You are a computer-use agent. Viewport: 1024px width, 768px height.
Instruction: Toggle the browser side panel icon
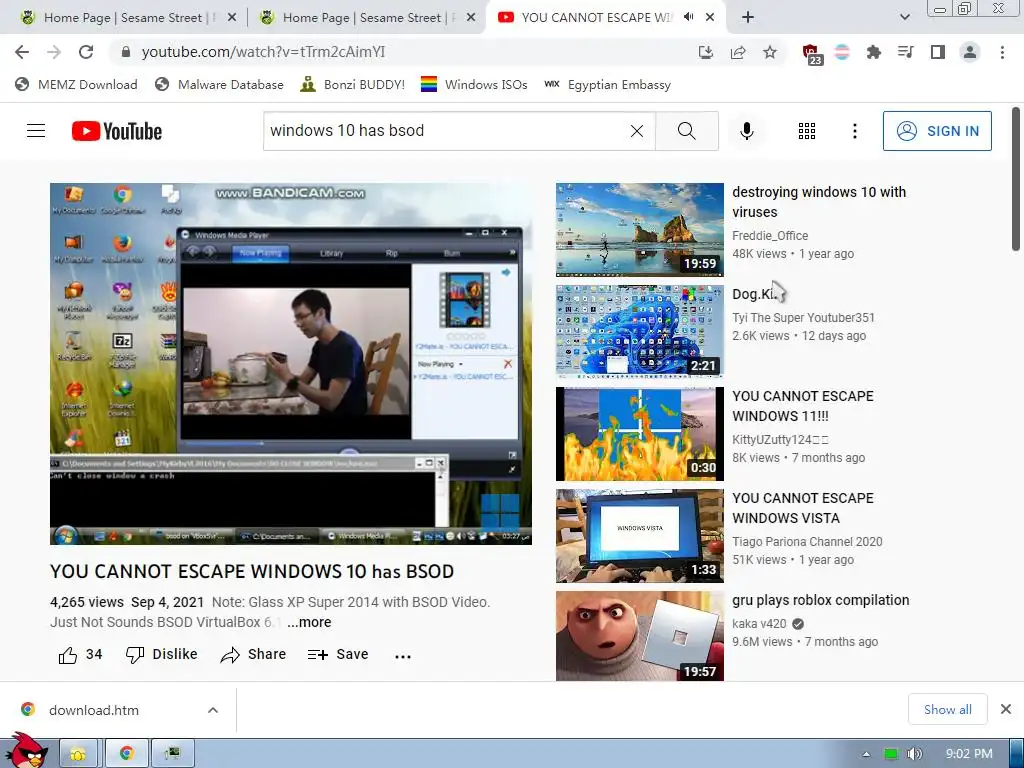pos(937,52)
